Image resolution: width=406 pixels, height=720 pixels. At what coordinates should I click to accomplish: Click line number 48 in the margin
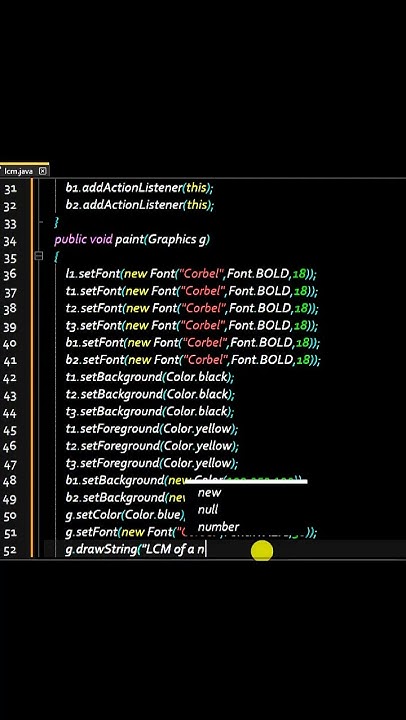(x=10, y=481)
